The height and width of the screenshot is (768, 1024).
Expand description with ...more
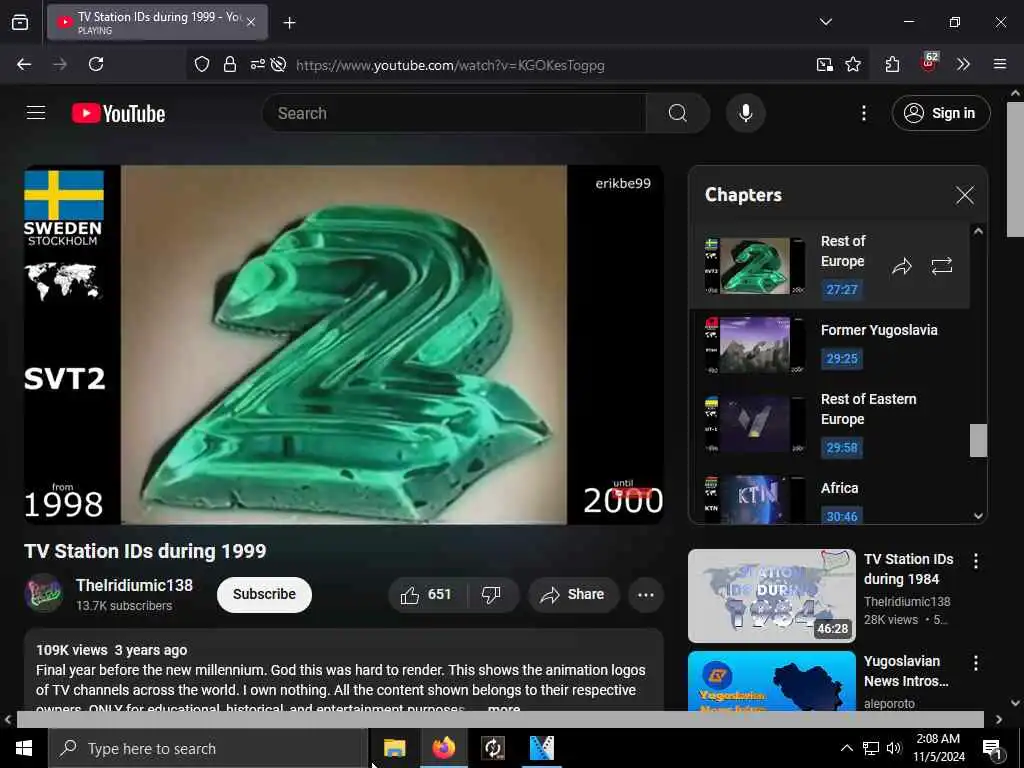504,708
